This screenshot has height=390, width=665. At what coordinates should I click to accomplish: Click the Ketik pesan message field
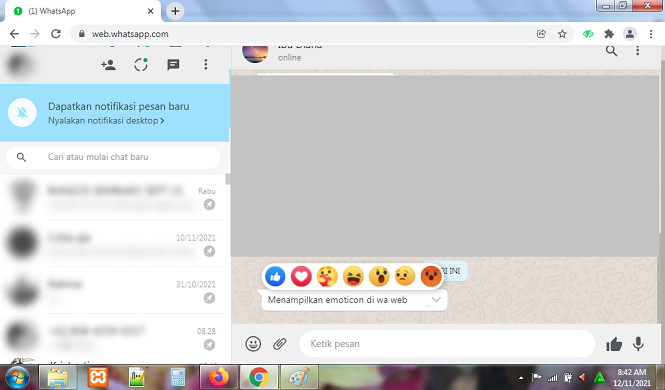pyautogui.click(x=447, y=344)
